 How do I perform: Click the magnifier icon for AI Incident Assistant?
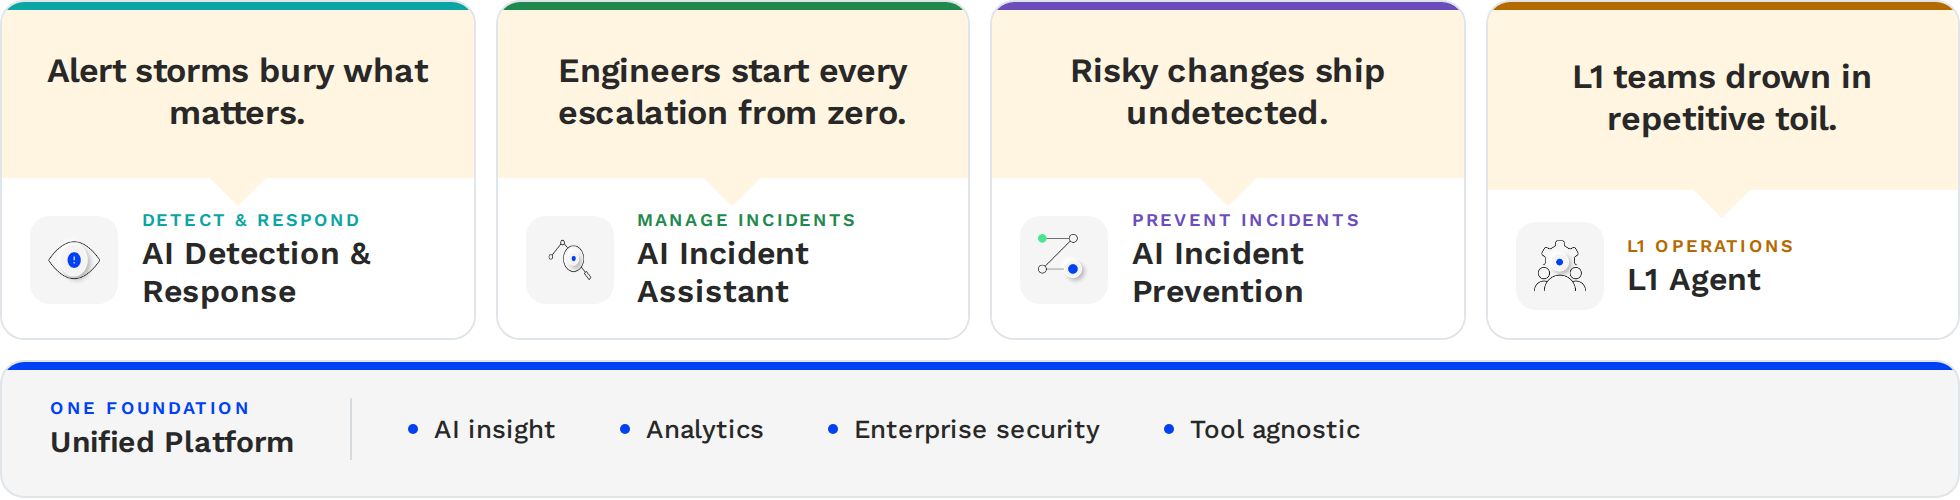570,260
